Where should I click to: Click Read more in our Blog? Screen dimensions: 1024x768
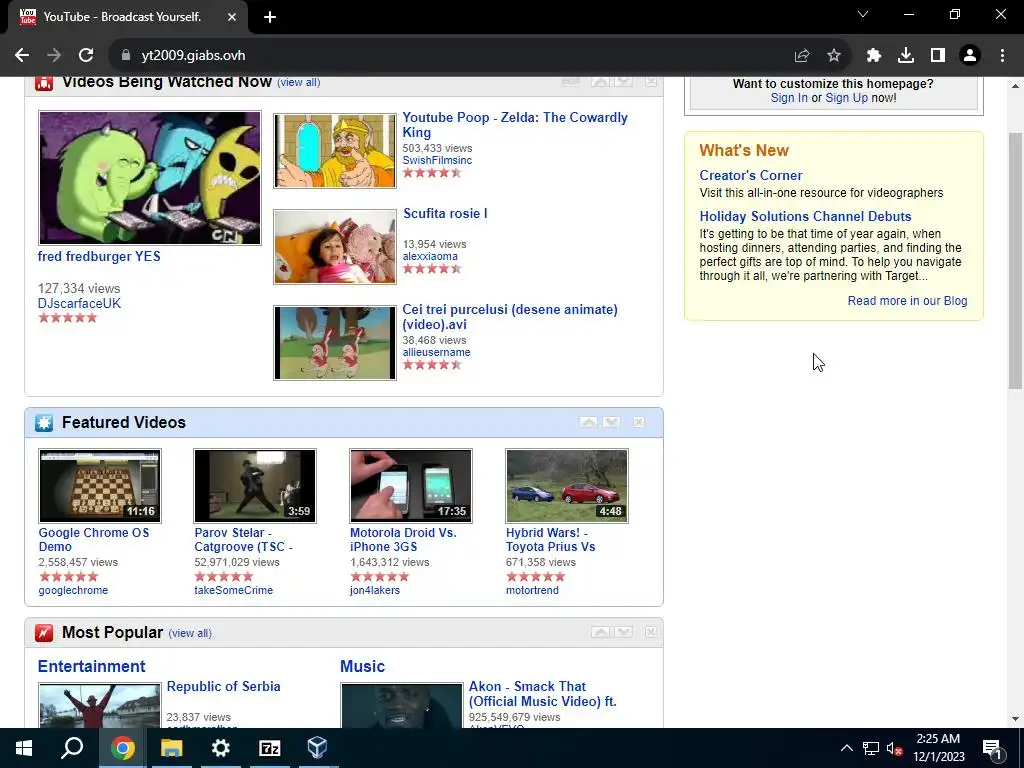907,301
